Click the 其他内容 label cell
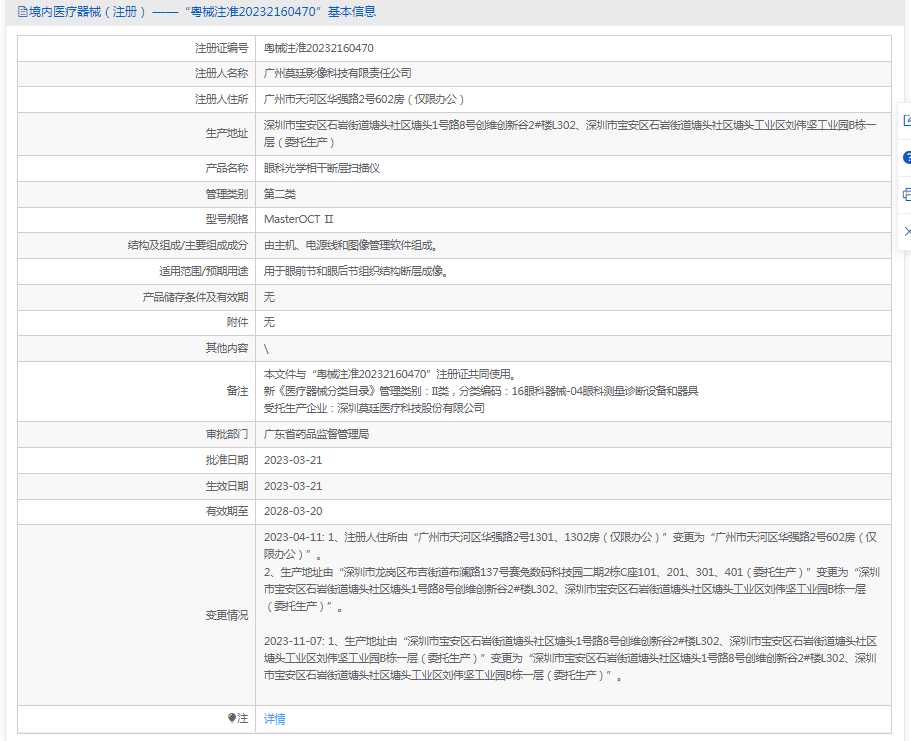 (137, 348)
